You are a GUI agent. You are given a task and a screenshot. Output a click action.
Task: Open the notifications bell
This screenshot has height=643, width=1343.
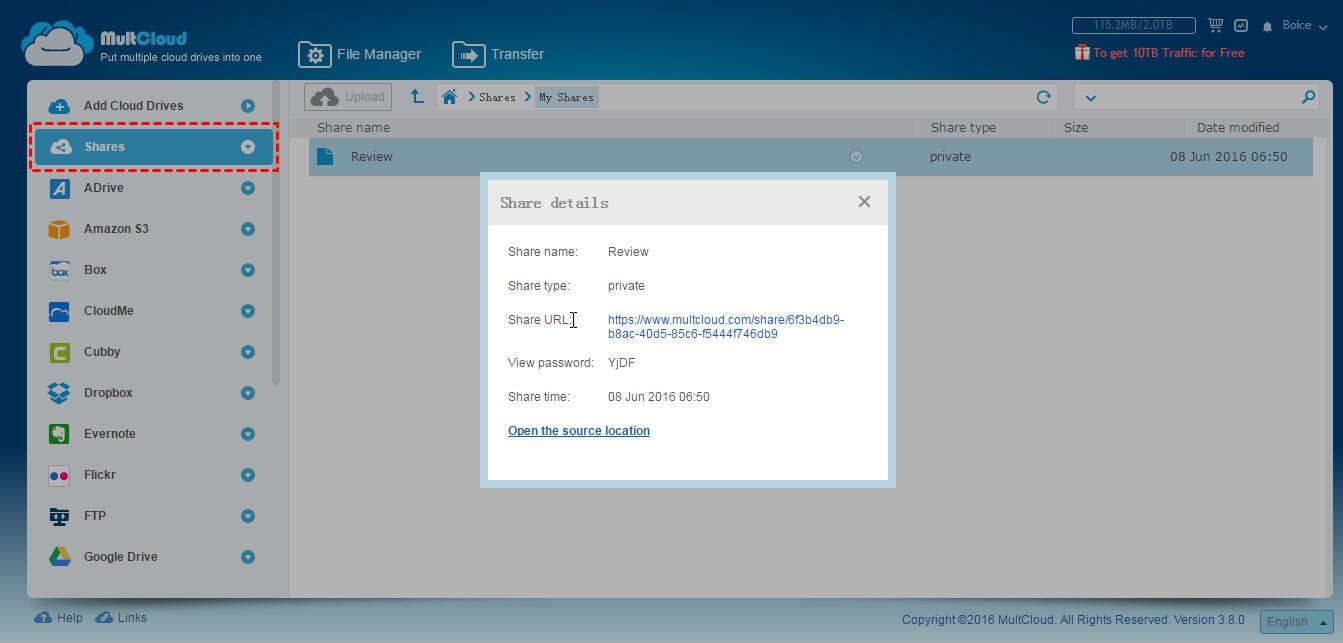(x=1267, y=26)
